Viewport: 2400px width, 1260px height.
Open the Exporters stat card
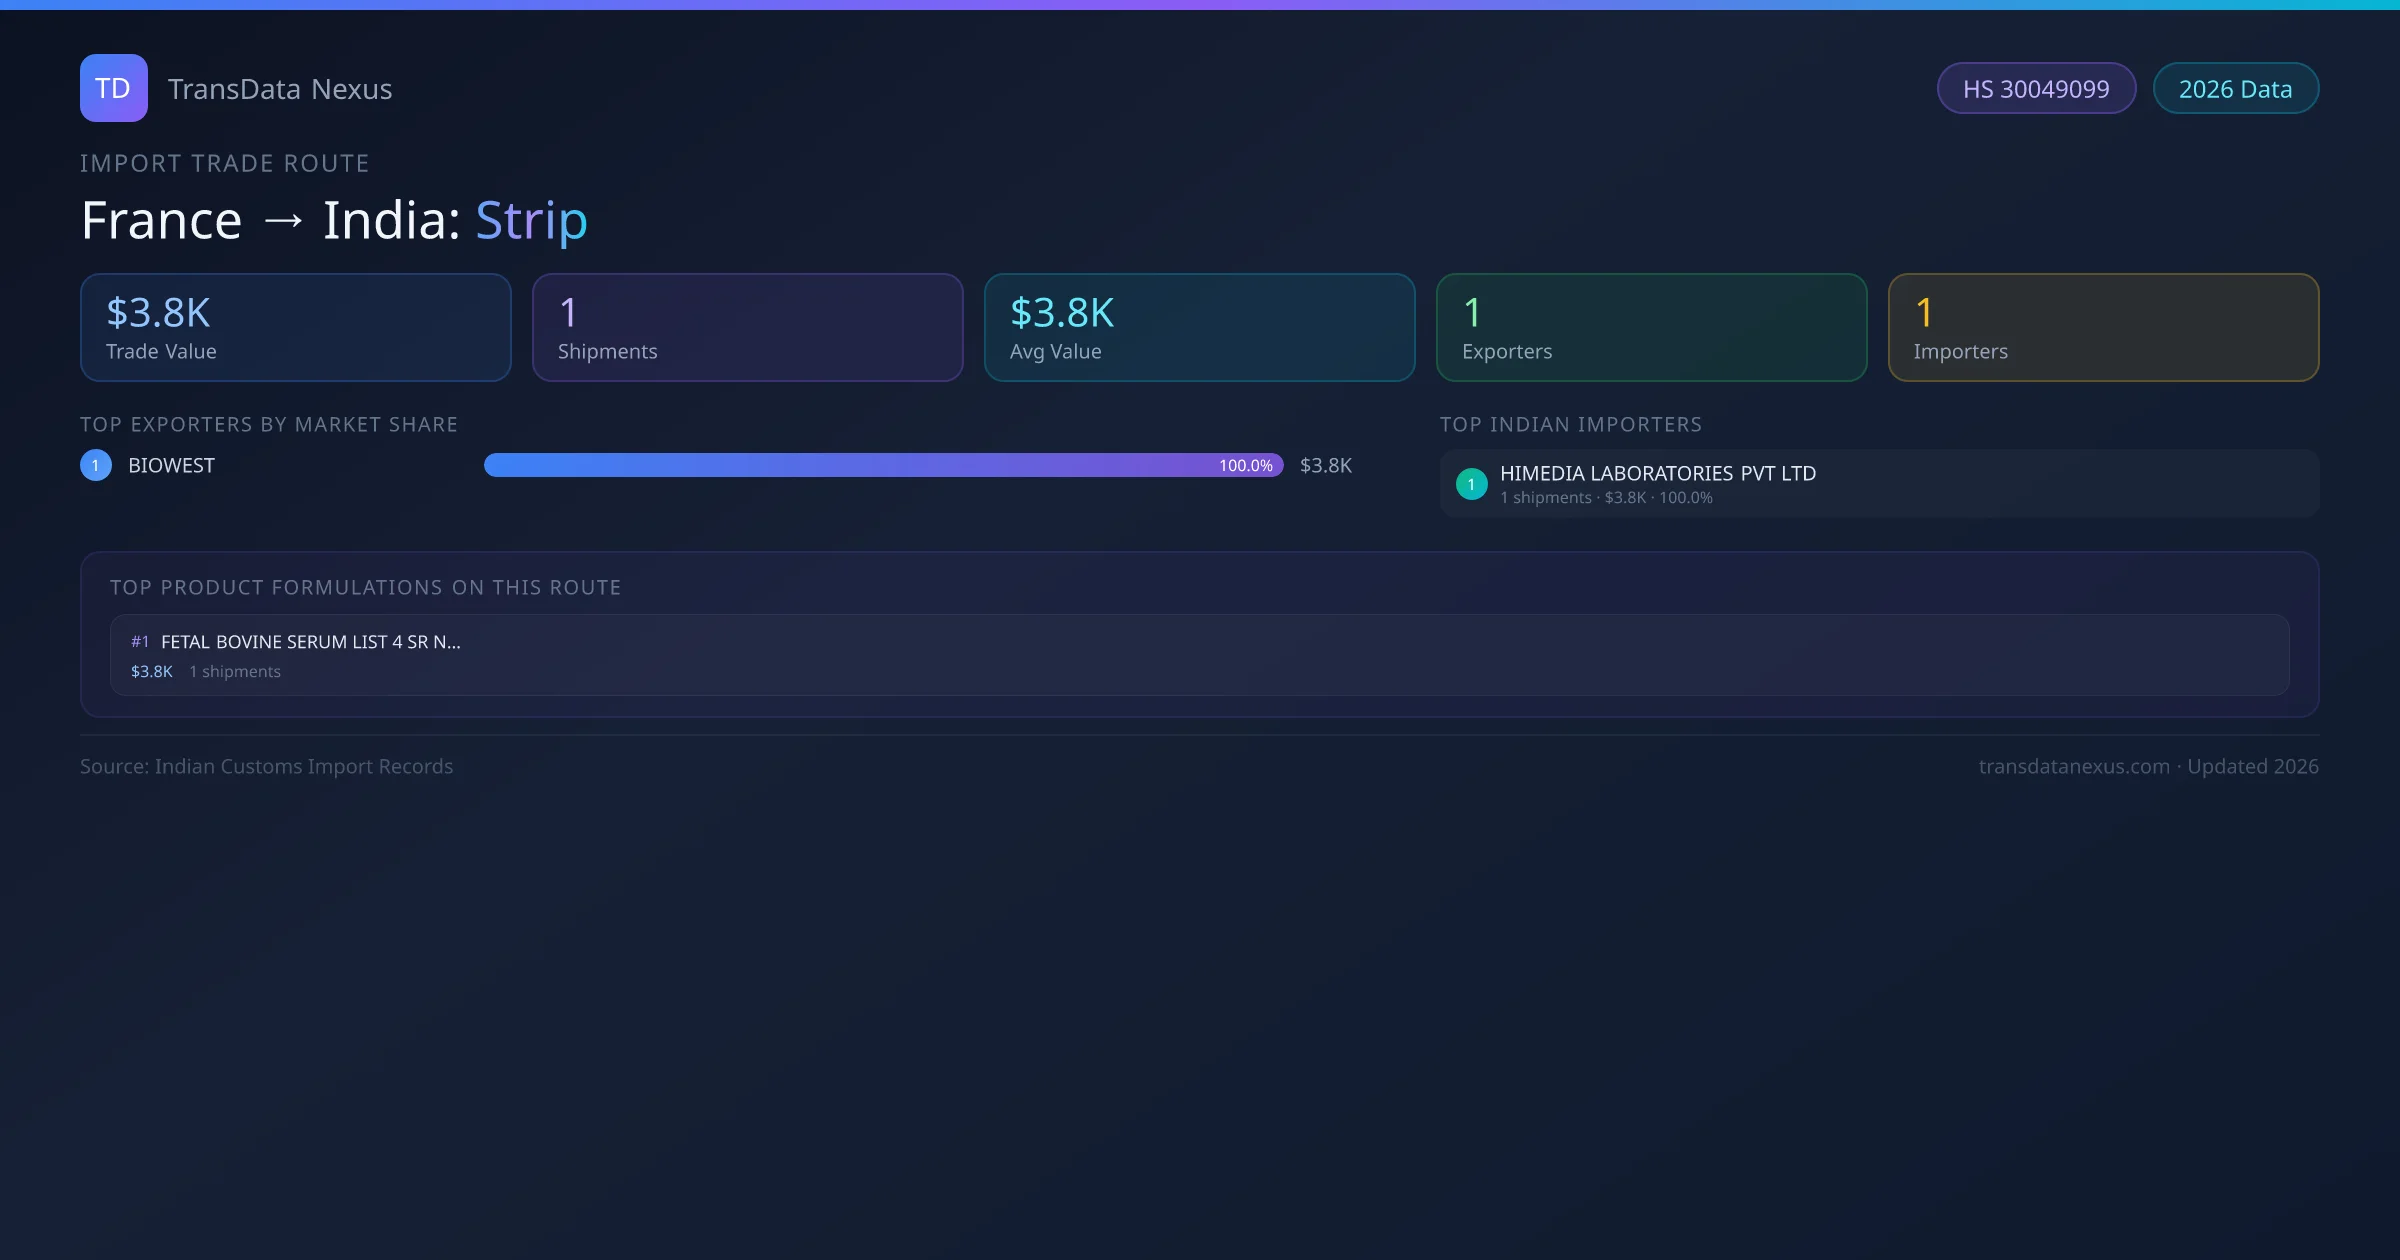[1651, 328]
